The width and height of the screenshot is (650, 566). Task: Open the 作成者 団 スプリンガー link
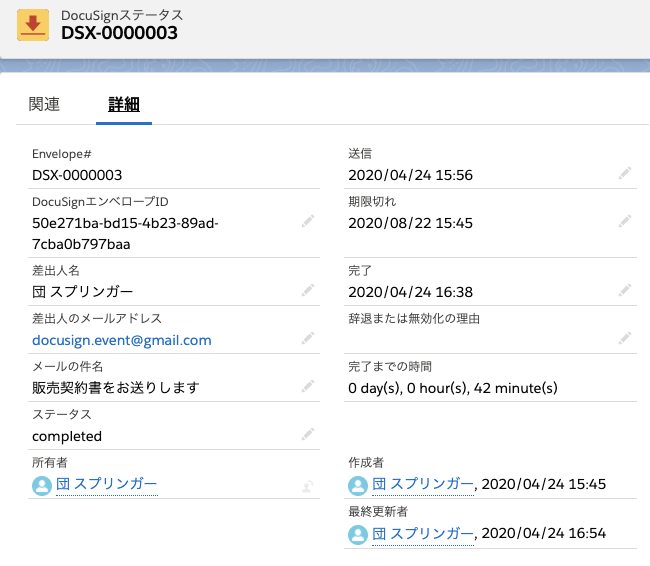[423, 484]
